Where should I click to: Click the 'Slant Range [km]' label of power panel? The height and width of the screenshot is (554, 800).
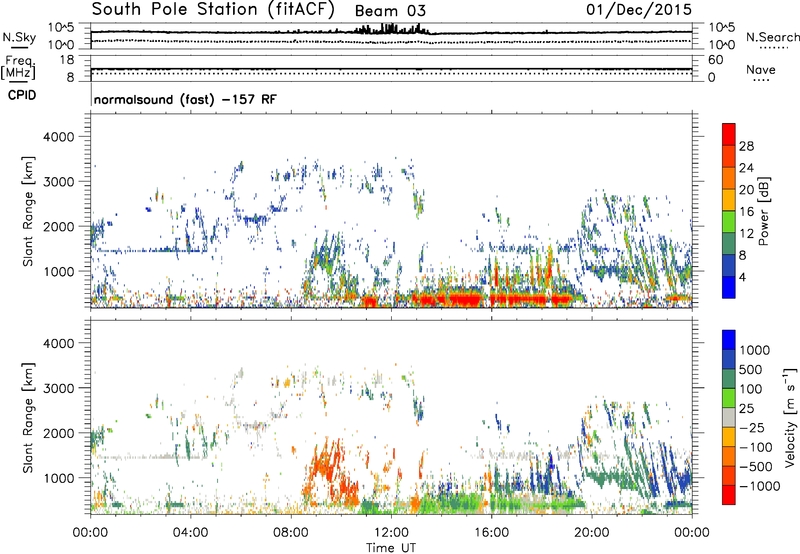tap(28, 211)
